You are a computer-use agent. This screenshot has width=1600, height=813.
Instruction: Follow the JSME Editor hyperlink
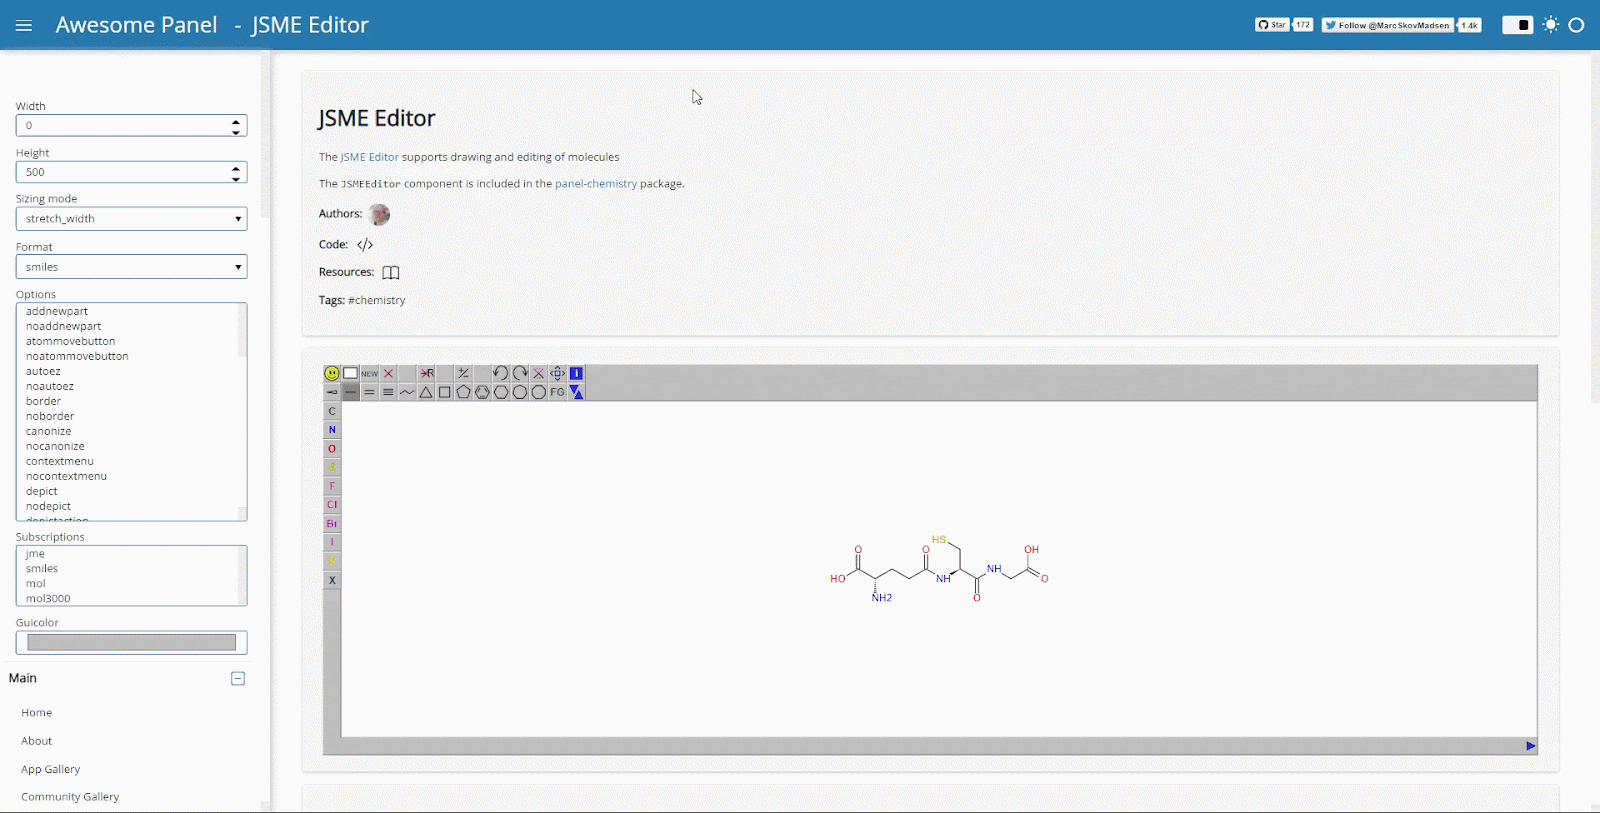coord(369,157)
